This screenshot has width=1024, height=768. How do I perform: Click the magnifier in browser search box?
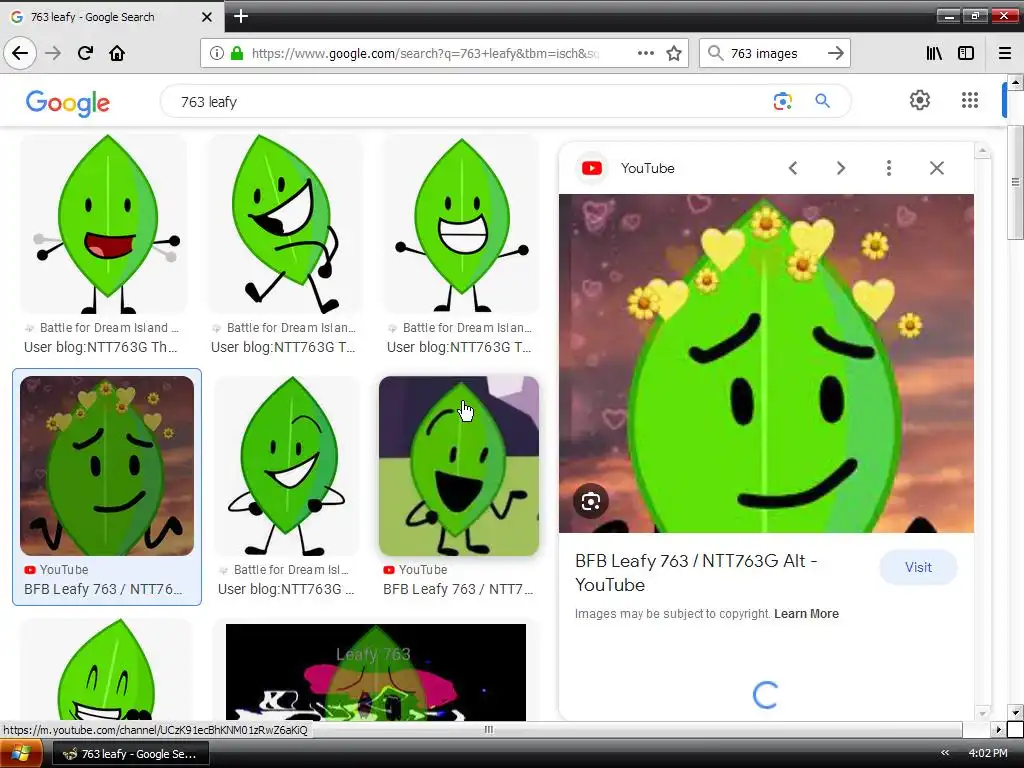tap(715, 53)
